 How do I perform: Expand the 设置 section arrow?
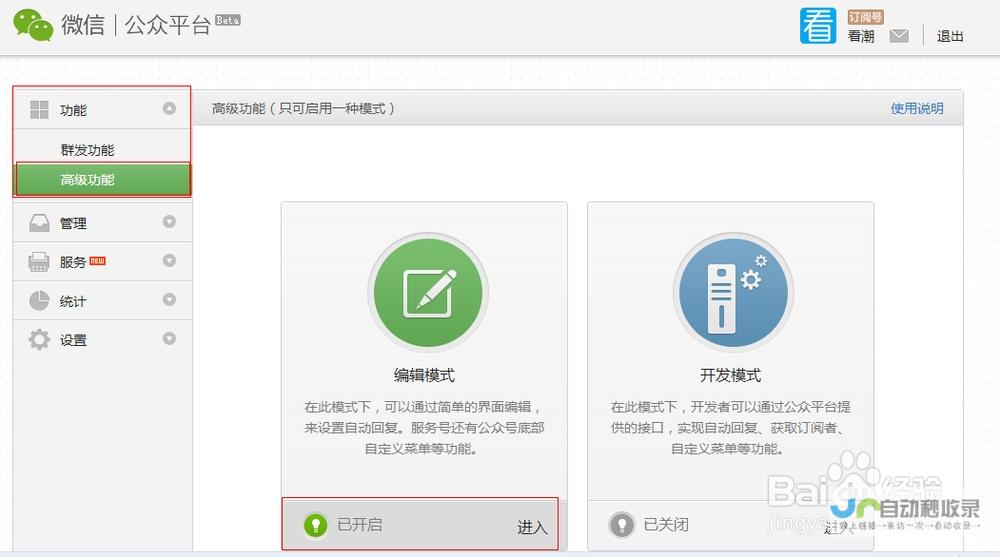tap(169, 338)
